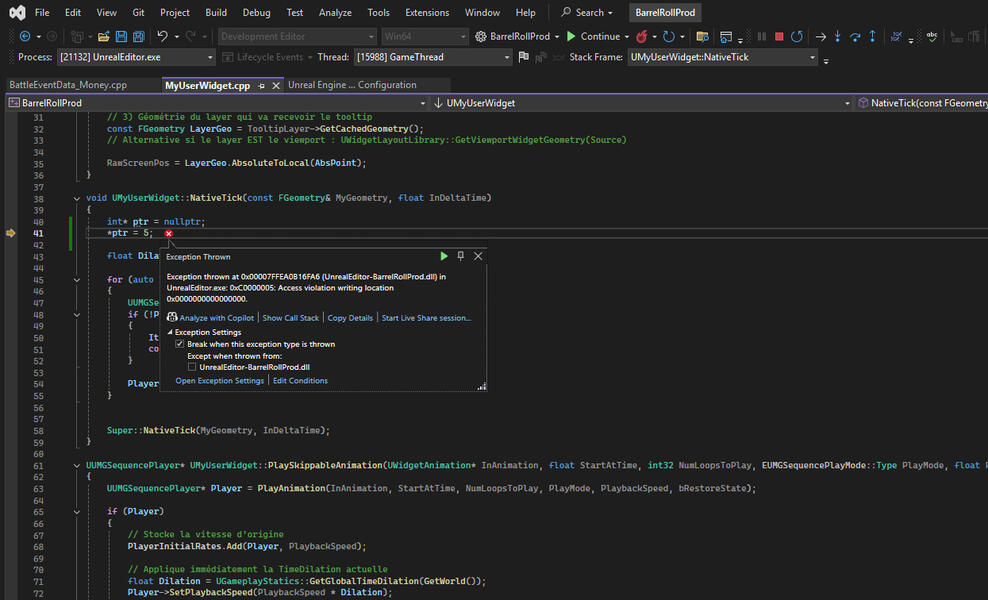Click the Step Over icon
This screenshot has width=988, height=600.
pyautogui.click(x=855, y=36)
